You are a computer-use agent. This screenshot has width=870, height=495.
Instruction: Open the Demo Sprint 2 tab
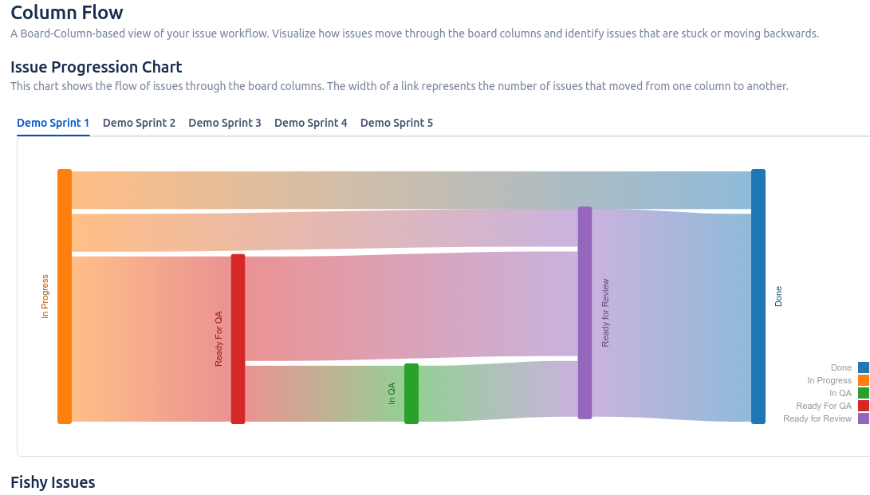point(139,123)
